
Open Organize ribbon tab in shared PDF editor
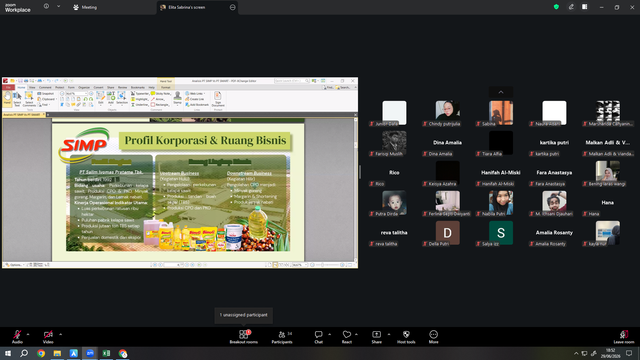84,87
